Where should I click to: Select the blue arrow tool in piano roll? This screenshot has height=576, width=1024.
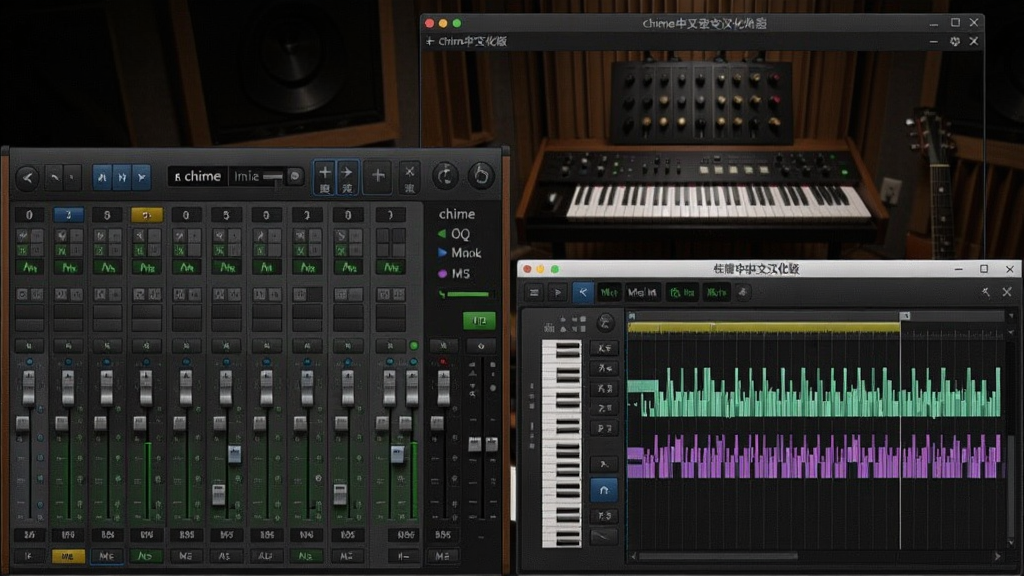point(583,293)
